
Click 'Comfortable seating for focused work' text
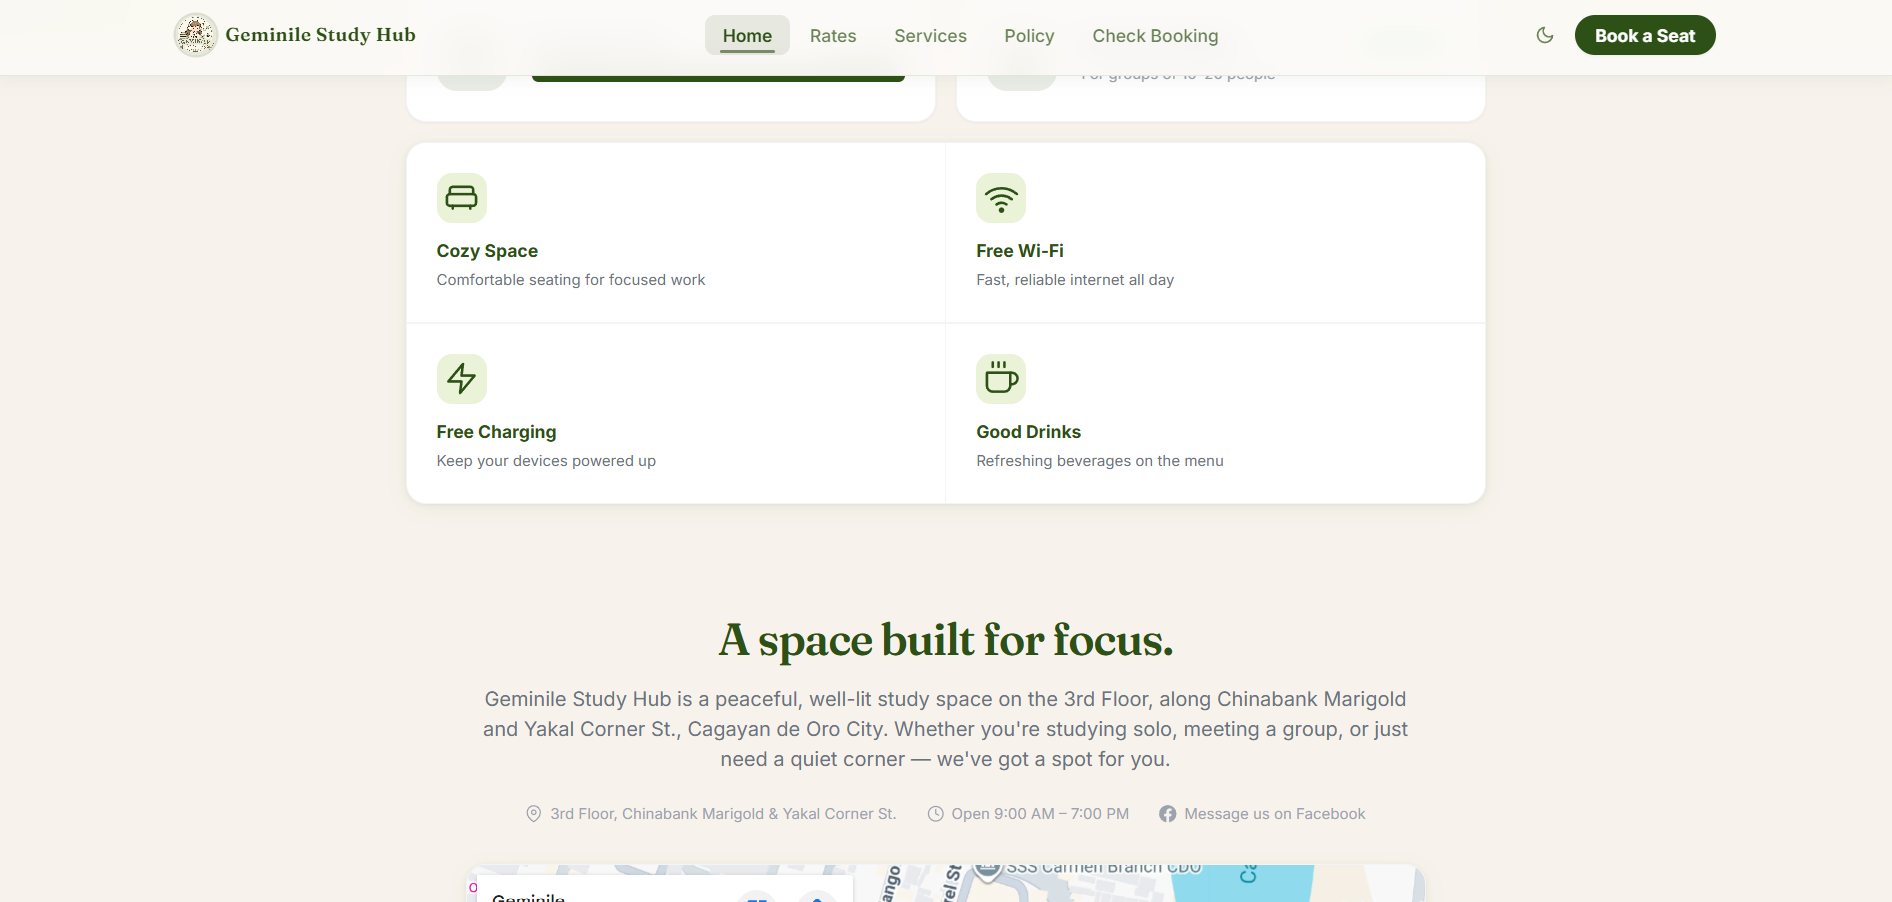click(571, 280)
